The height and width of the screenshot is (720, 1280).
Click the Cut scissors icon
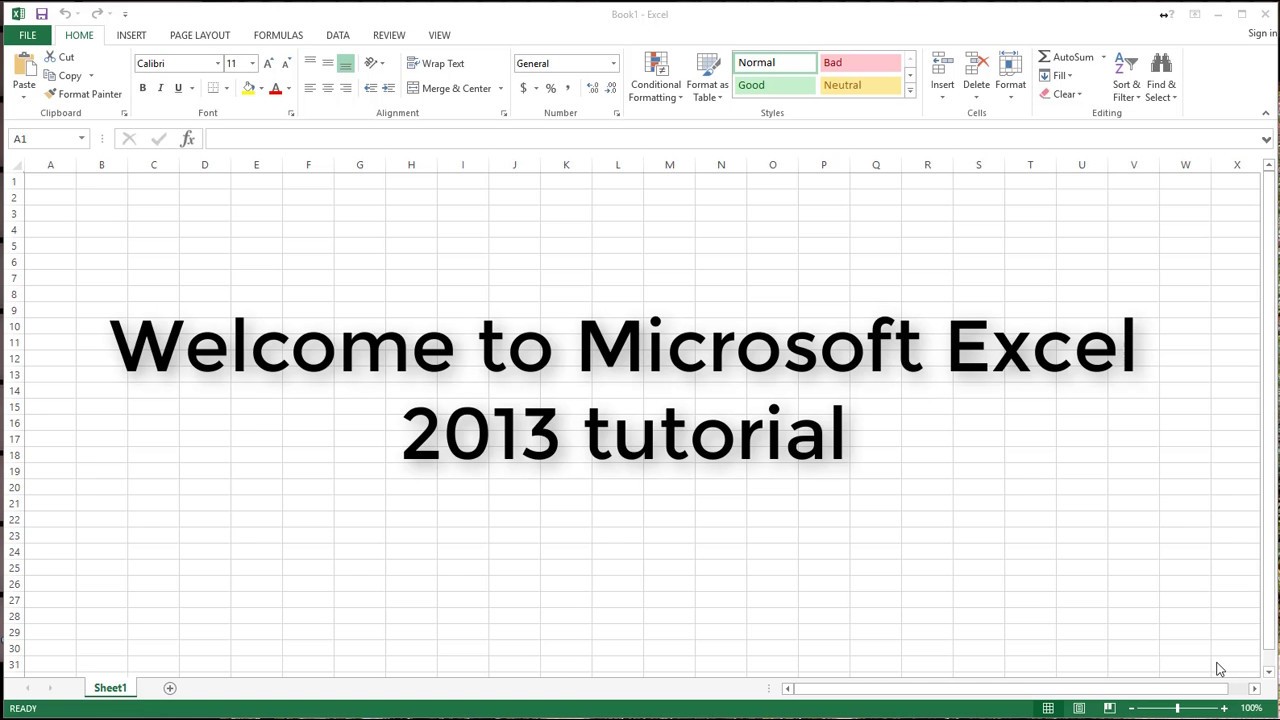click(x=50, y=57)
